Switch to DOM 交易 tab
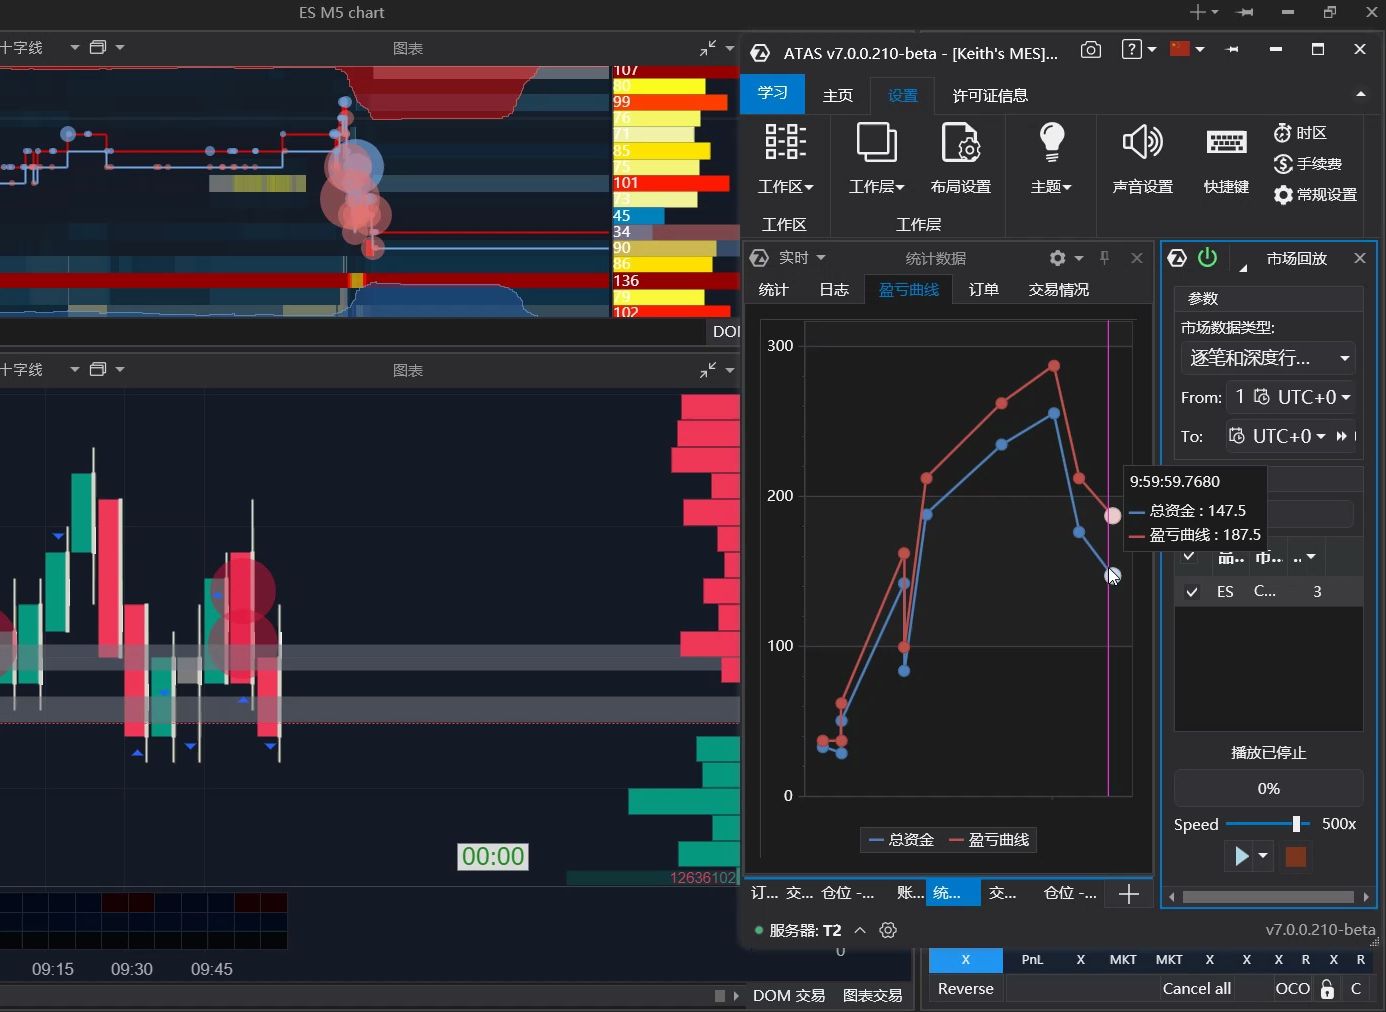The image size is (1386, 1012). pyautogui.click(x=789, y=996)
